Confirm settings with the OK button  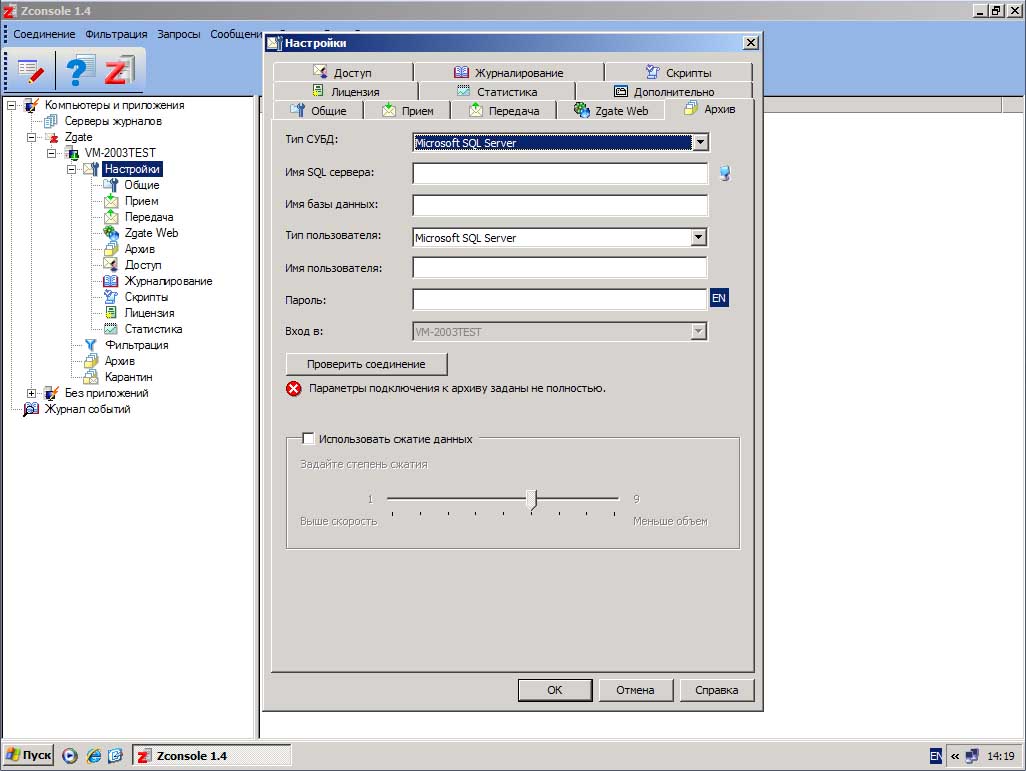tap(555, 690)
